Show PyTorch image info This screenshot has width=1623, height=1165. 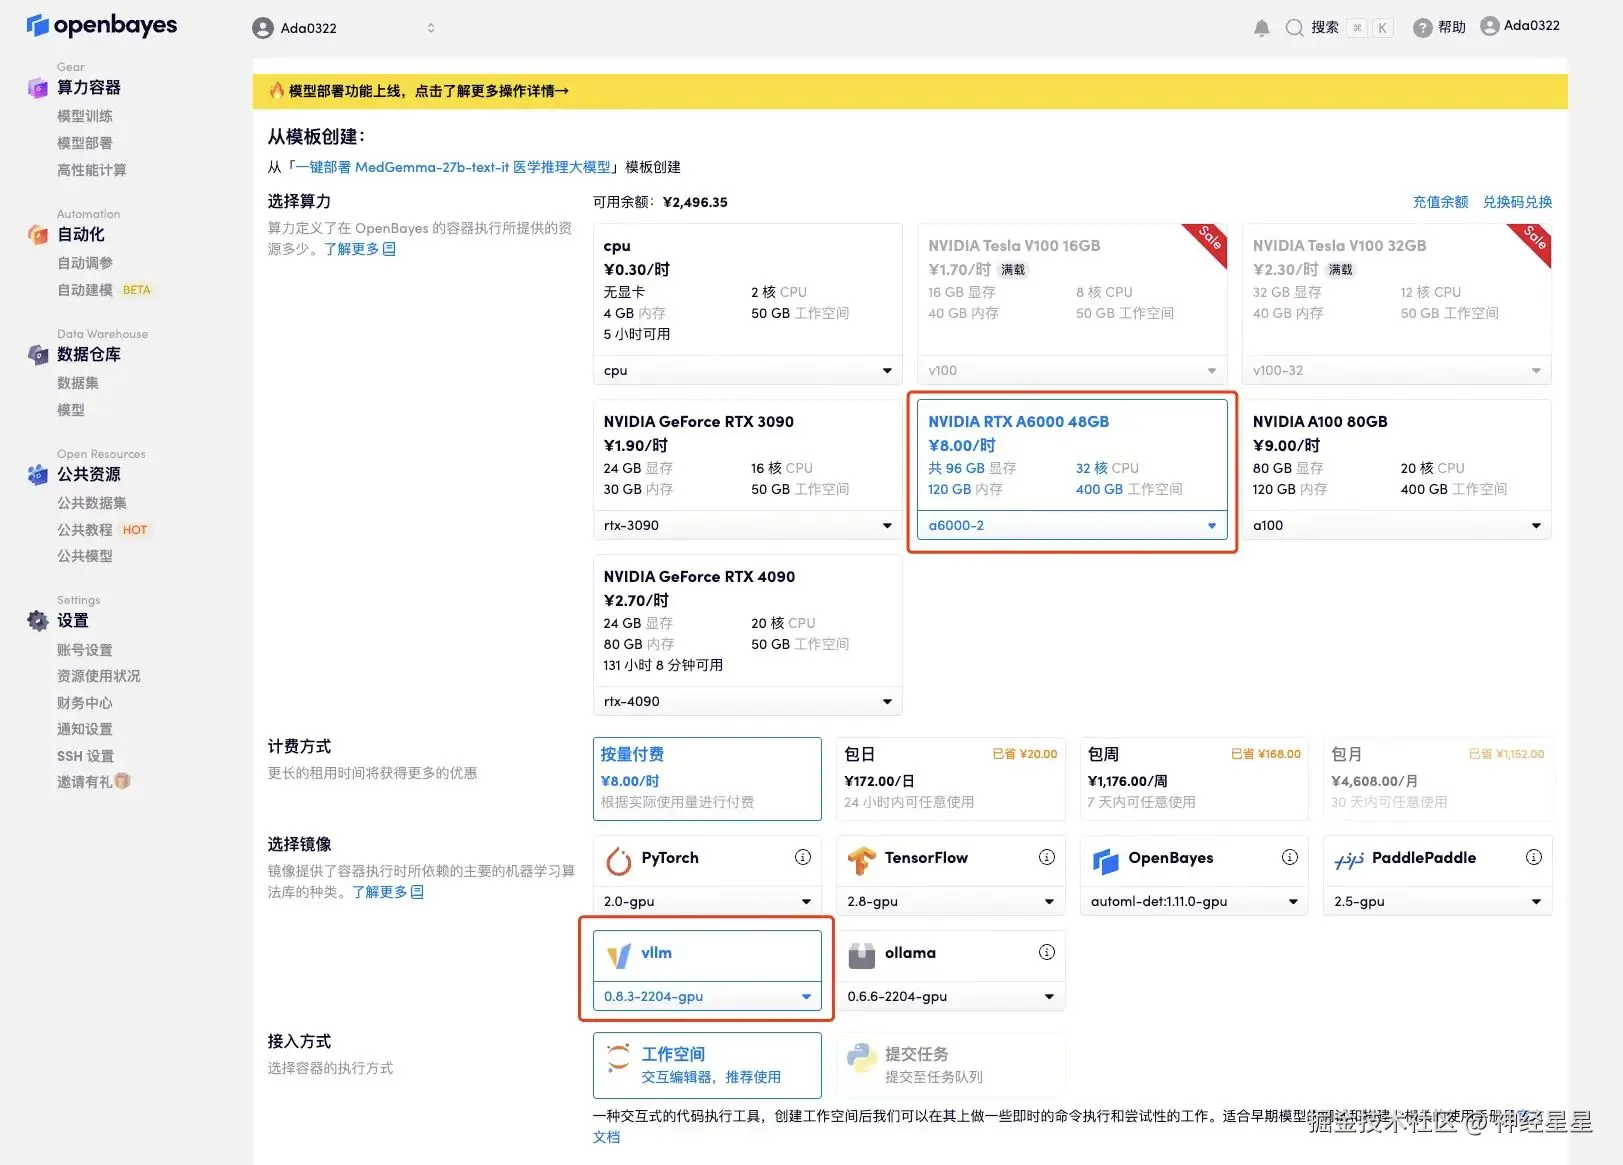[x=803, y=857]
